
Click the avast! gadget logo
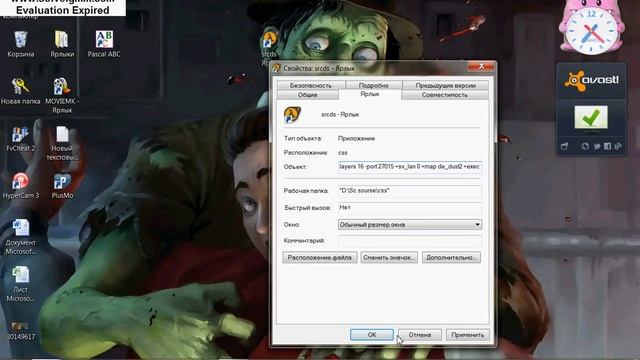click(591, 80)
